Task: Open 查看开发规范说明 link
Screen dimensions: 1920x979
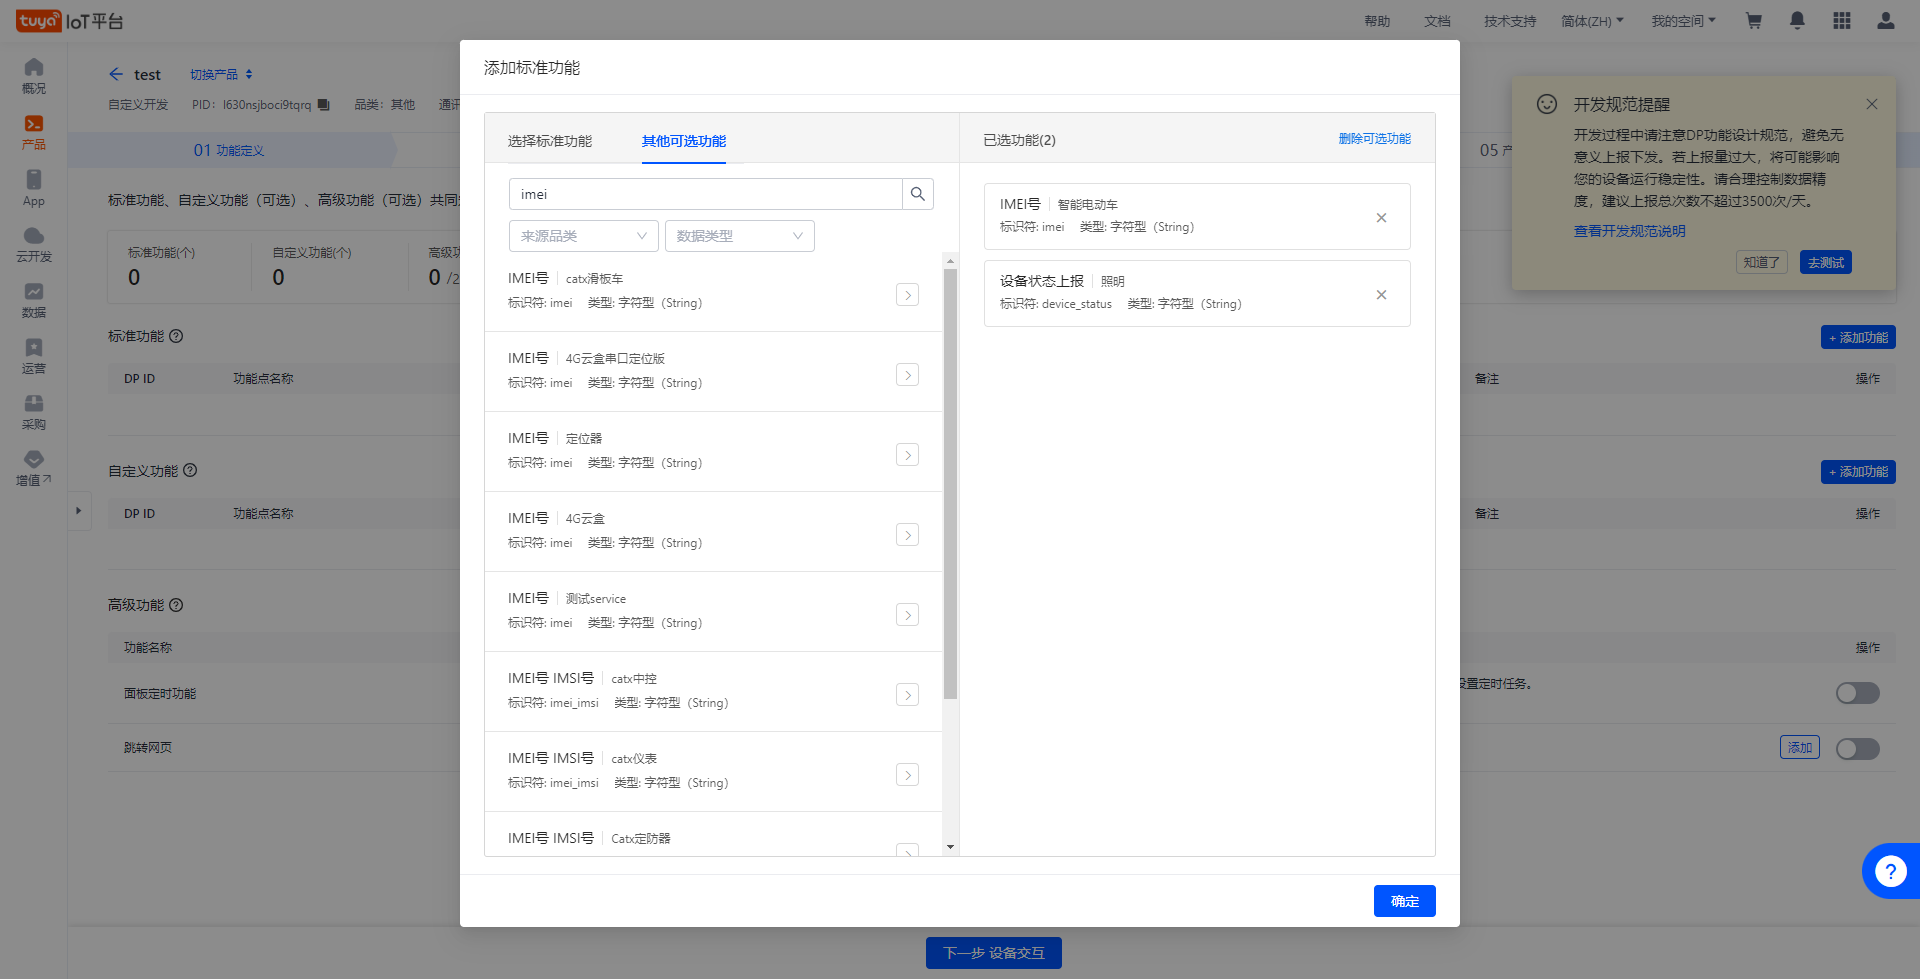Action: 1629,231
